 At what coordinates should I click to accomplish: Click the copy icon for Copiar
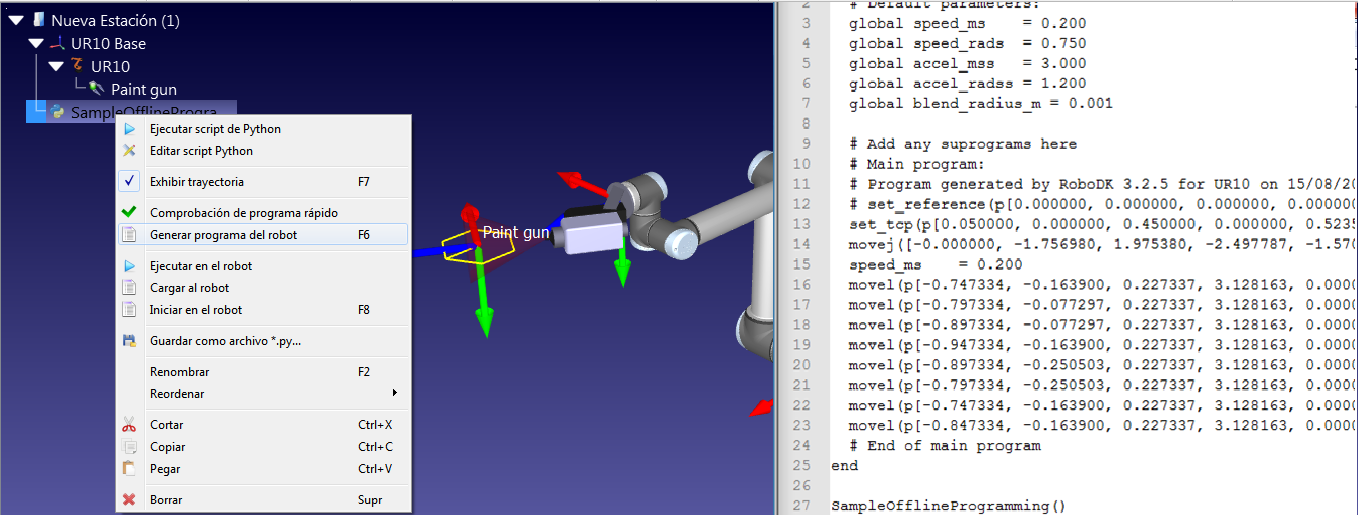[x=129, y=447]
